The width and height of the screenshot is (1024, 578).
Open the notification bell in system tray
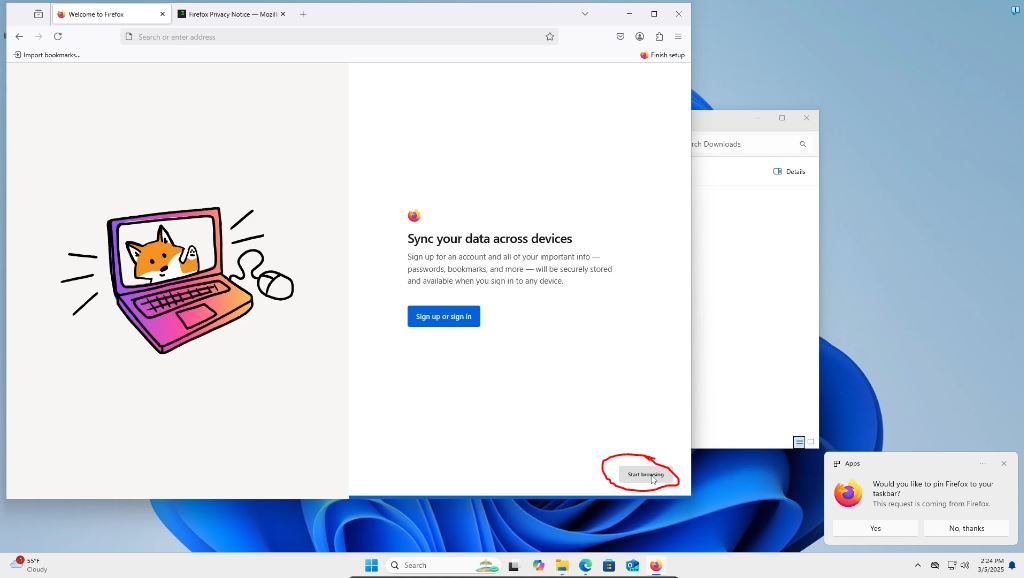tap(1012, 565)
